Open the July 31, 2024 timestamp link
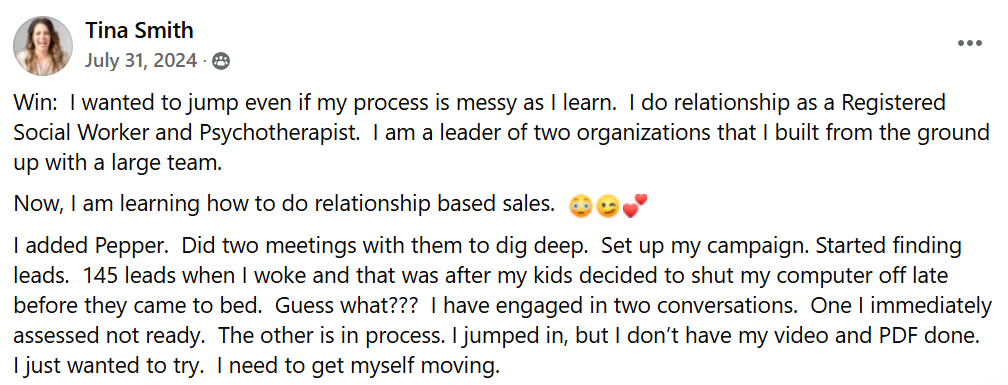 pos(141,61)
